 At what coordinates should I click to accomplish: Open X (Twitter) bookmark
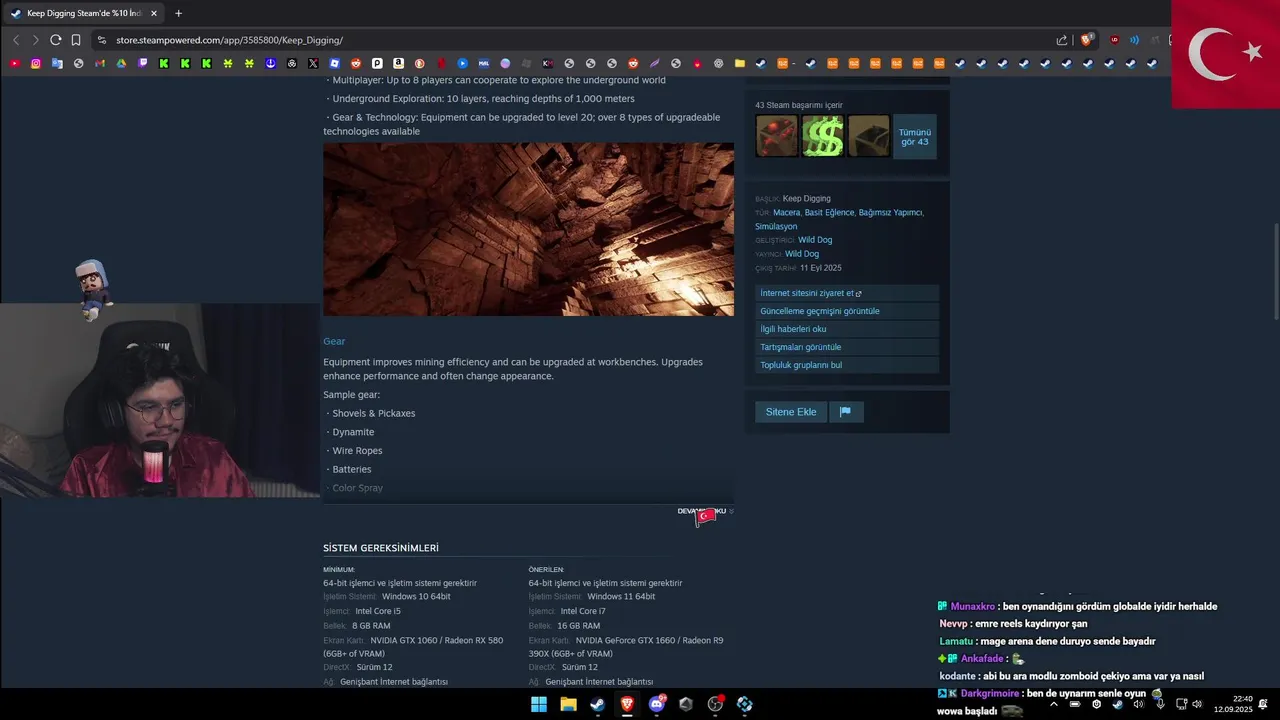(313, 63)
